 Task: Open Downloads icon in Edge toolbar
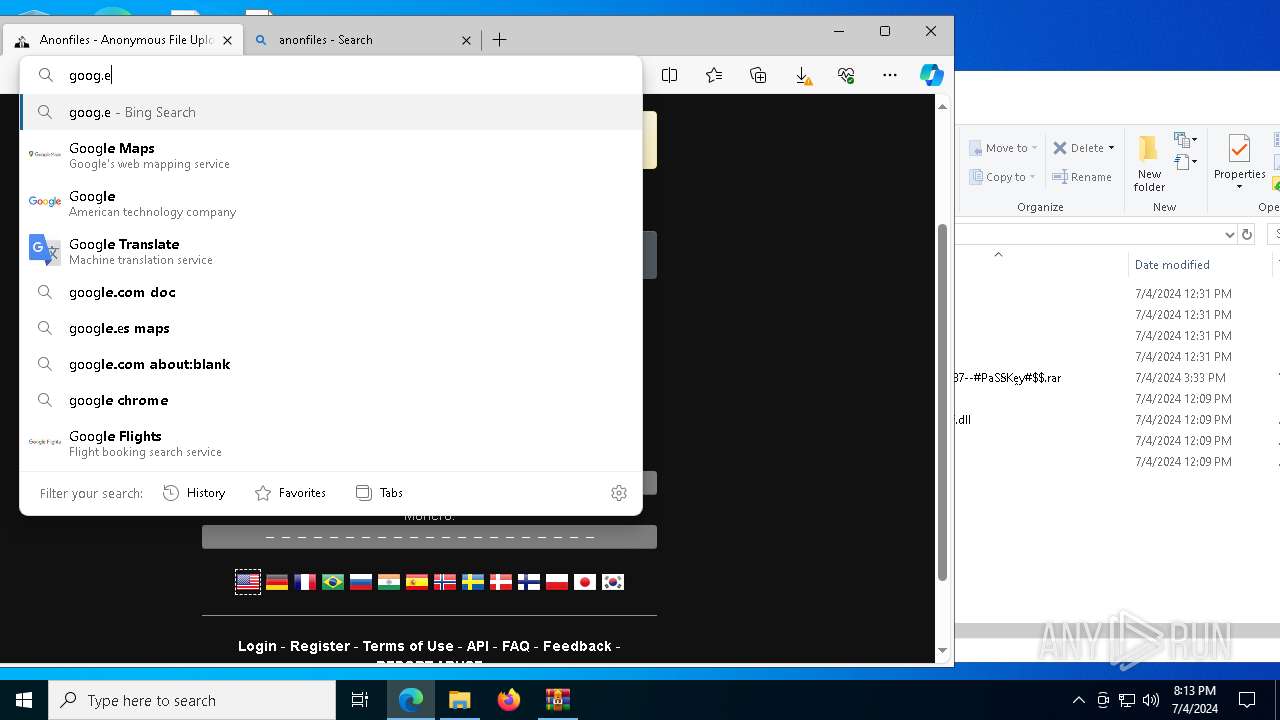pos(802,75)
